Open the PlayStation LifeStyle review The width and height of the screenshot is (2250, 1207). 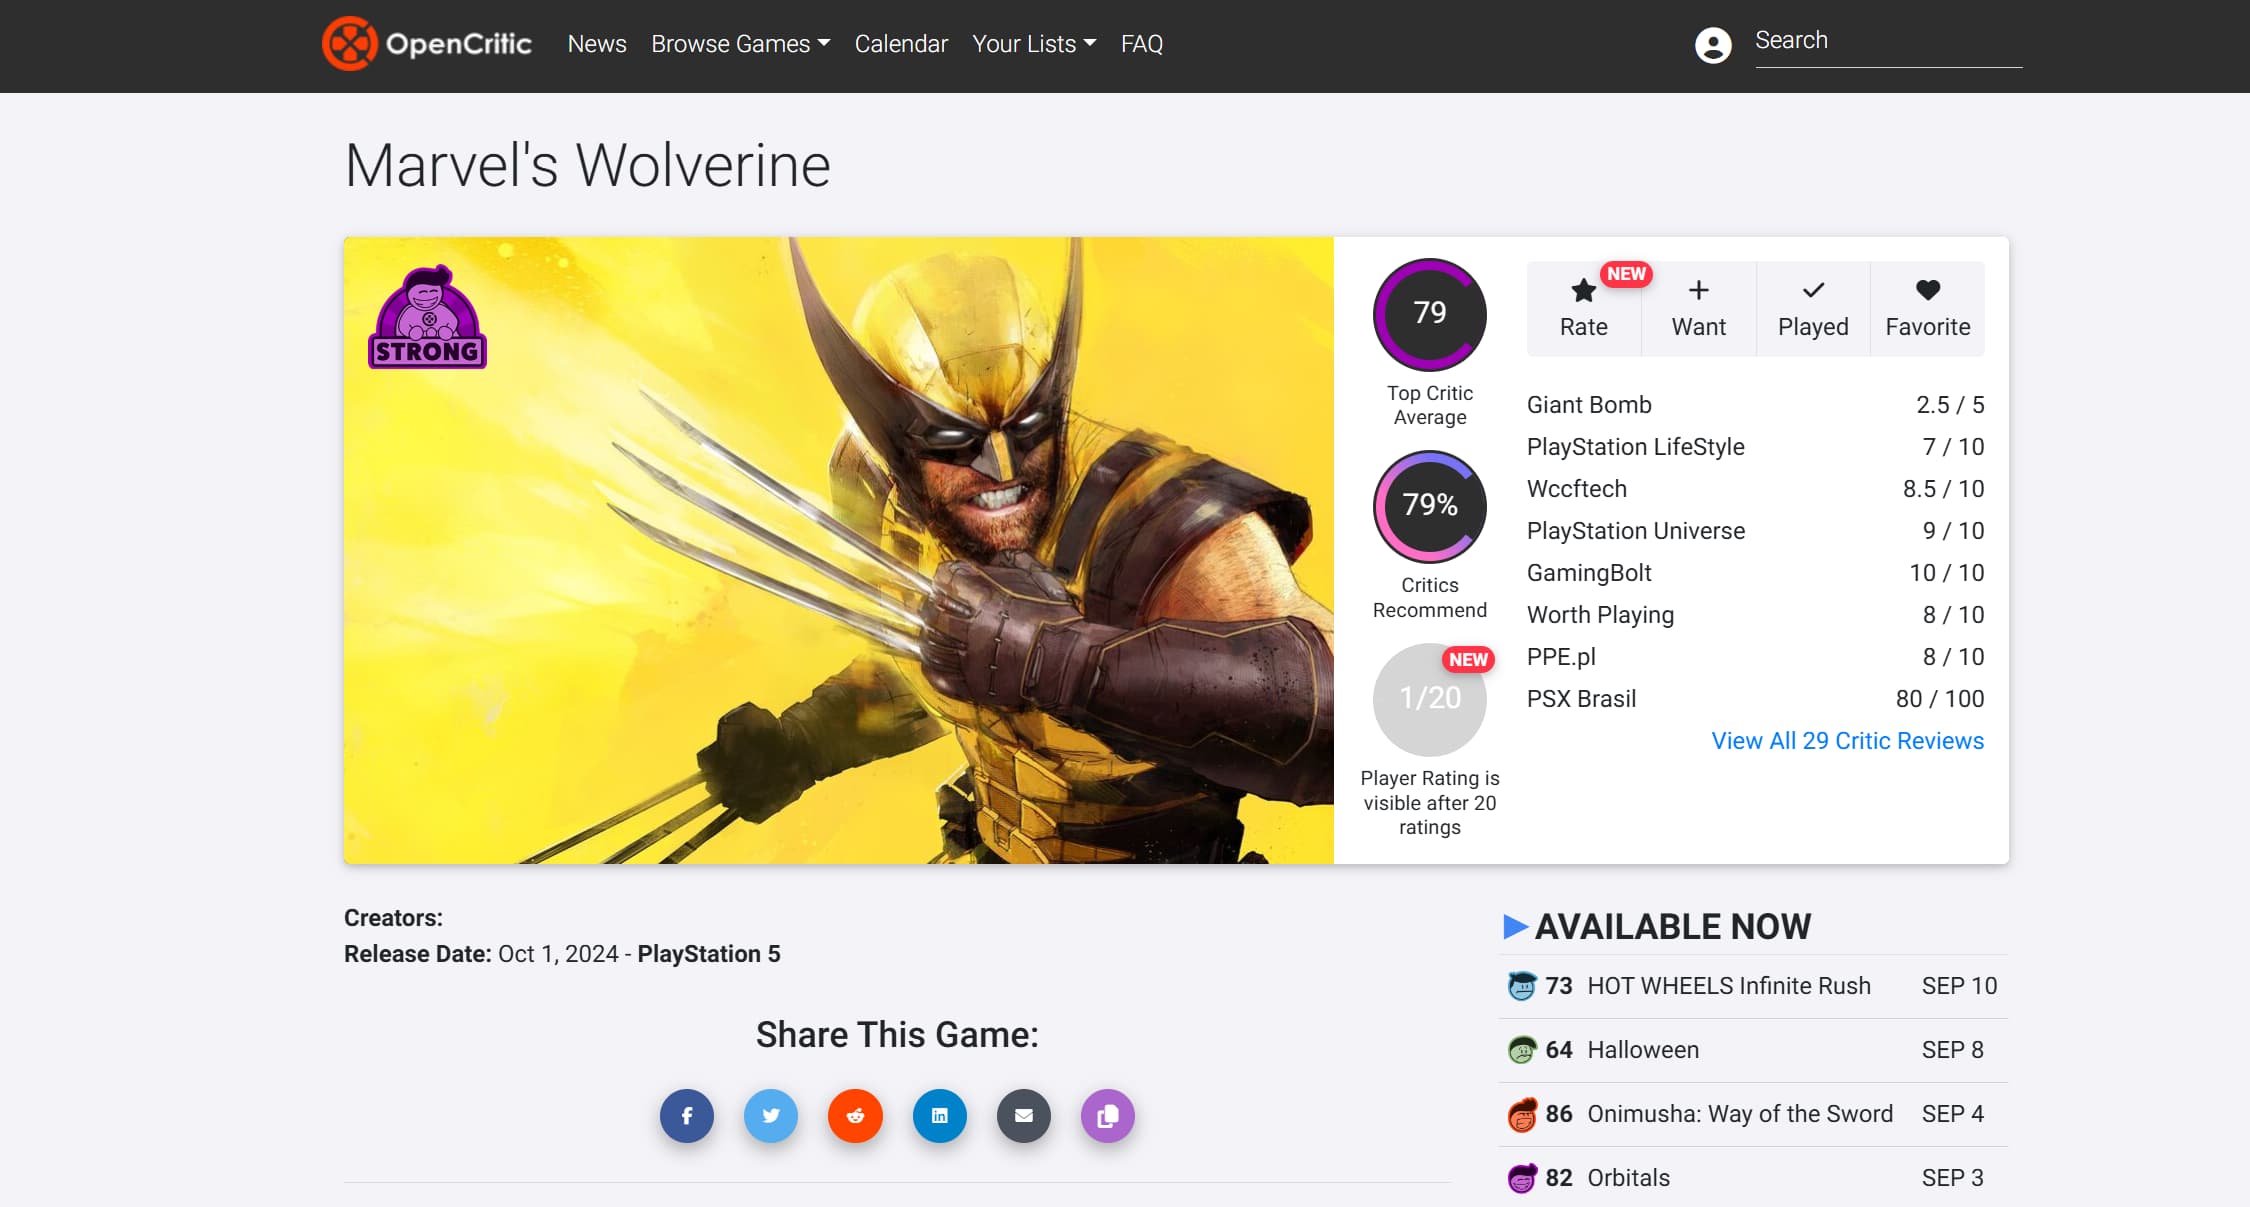point(1635,447)
